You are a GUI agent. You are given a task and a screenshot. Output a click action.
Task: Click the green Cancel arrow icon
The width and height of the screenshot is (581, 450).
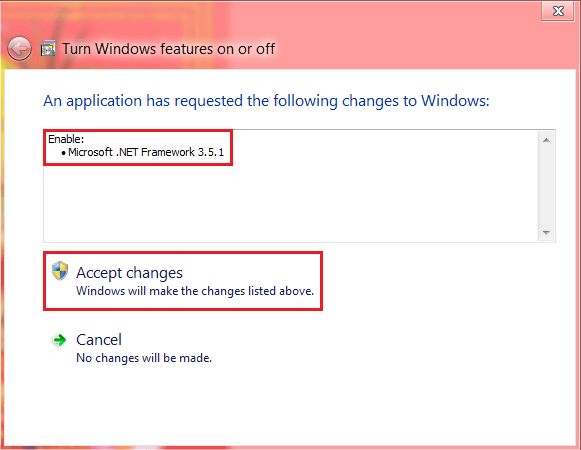click(59, 340)
